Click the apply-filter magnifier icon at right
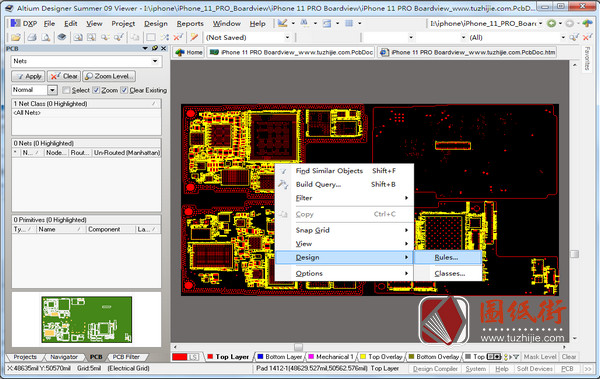 tap(574, 38)
